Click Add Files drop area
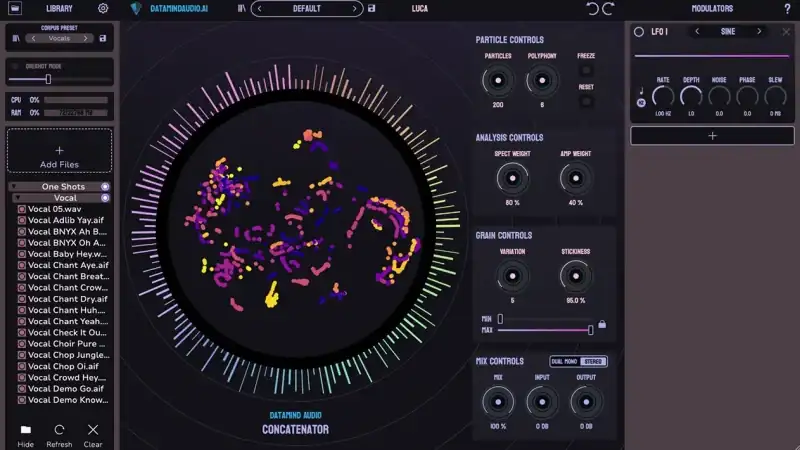 tap(59, 151)
